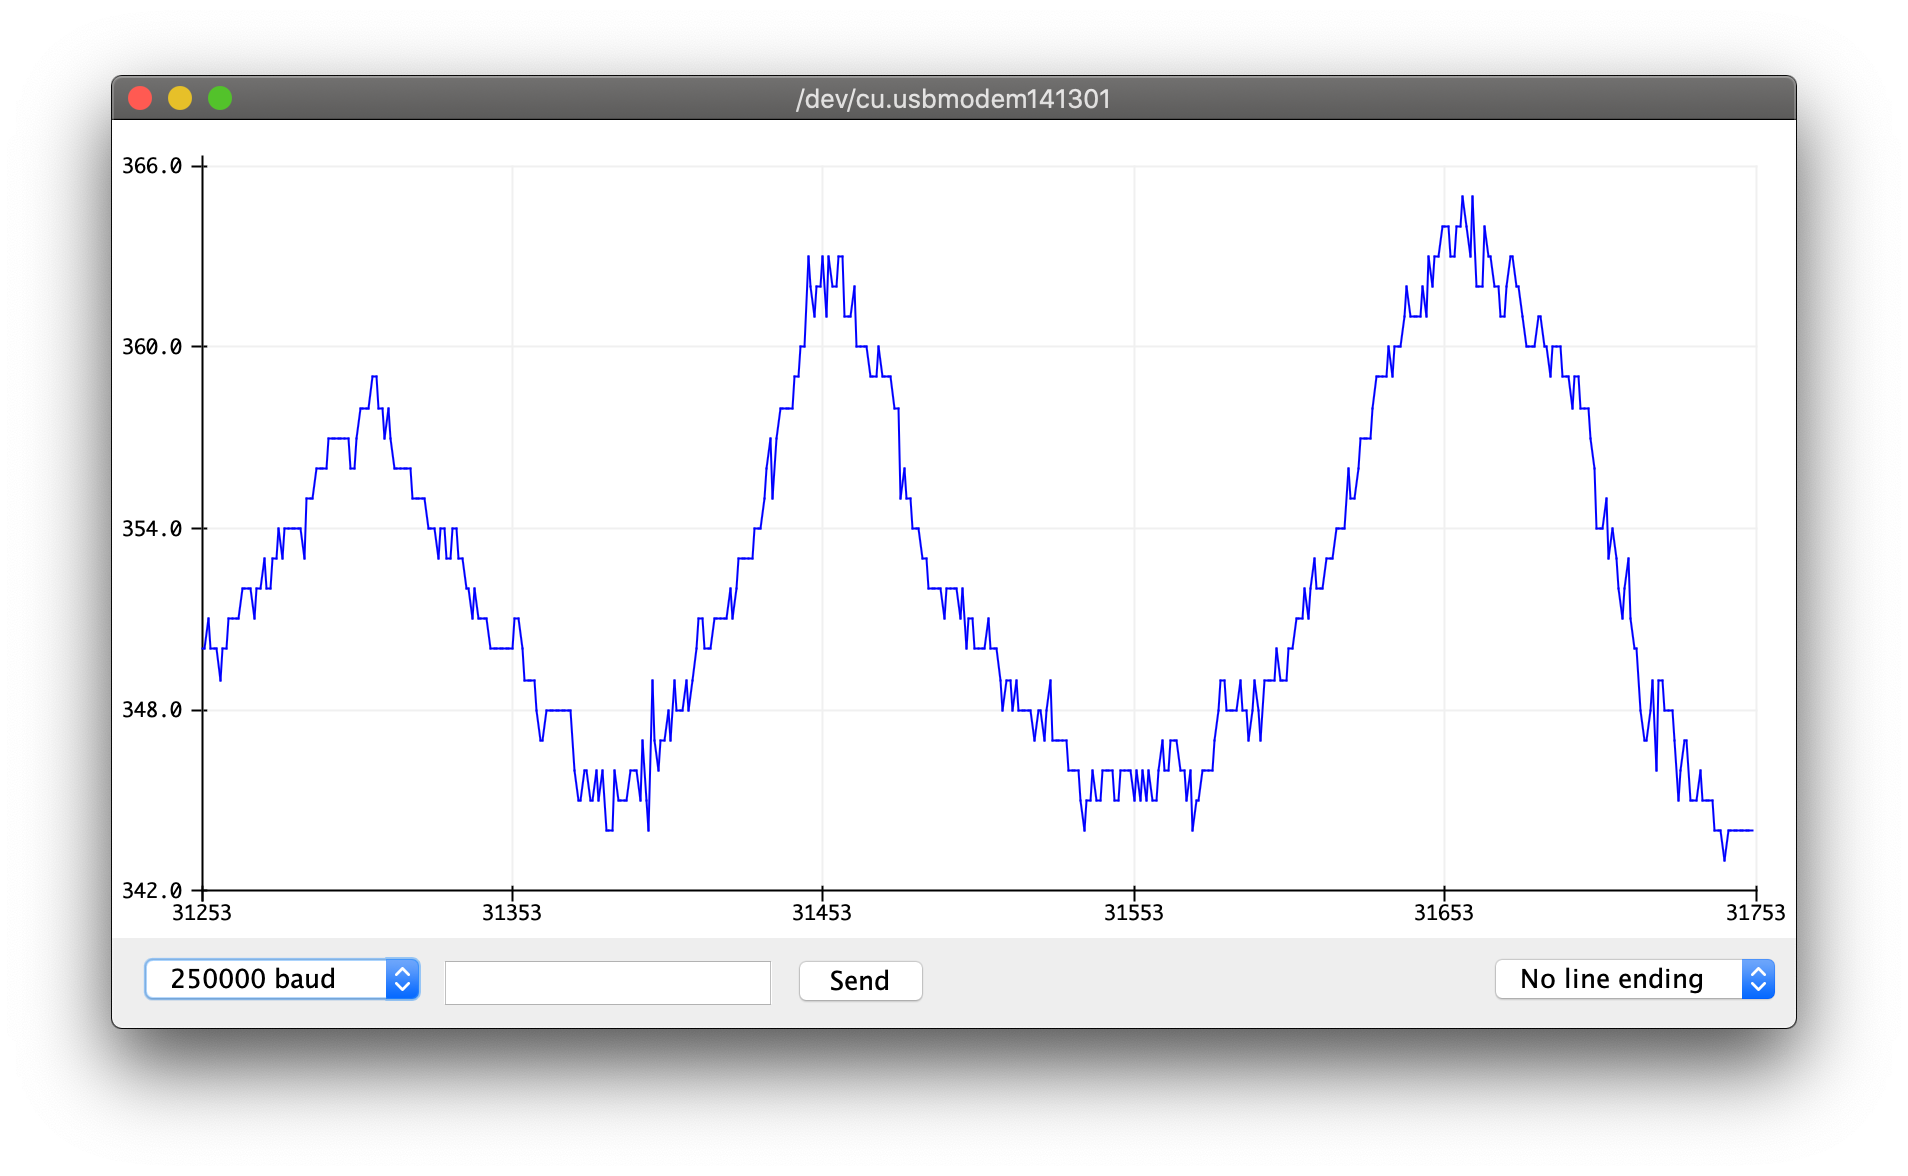Open the No line ending dropdown
Screen dimensions: 1908x1176
1635,979
